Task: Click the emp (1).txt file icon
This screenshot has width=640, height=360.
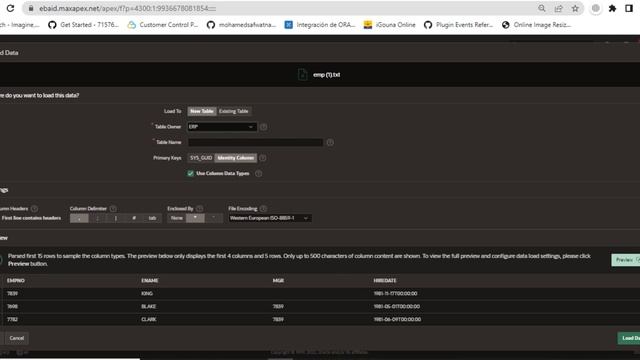Action: 302,75
